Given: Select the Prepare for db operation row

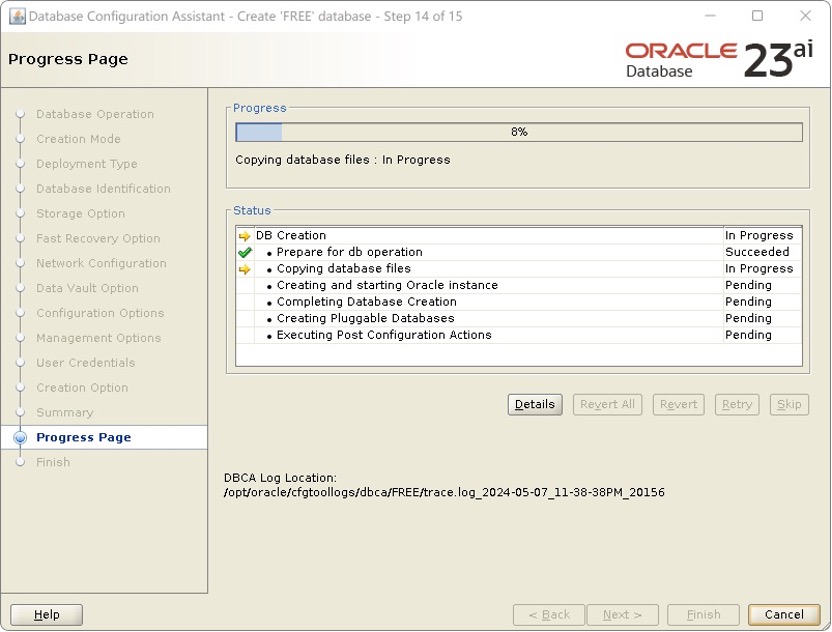Looking at the screenshot, I should (x=519, y=253).
